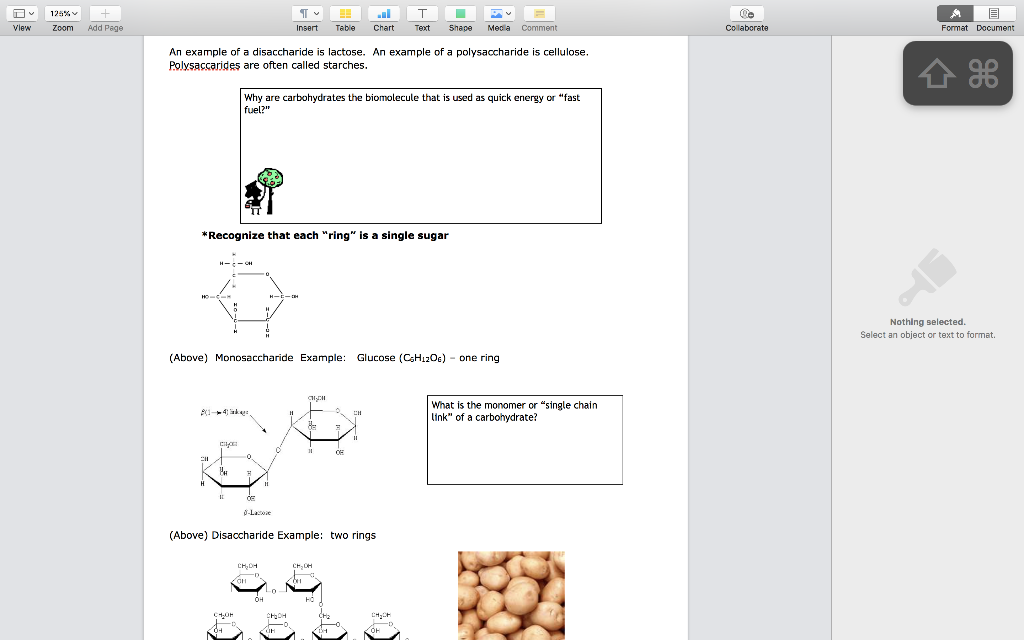
Task: Expand the View options chevron
Action: click(x=31, y=13)
